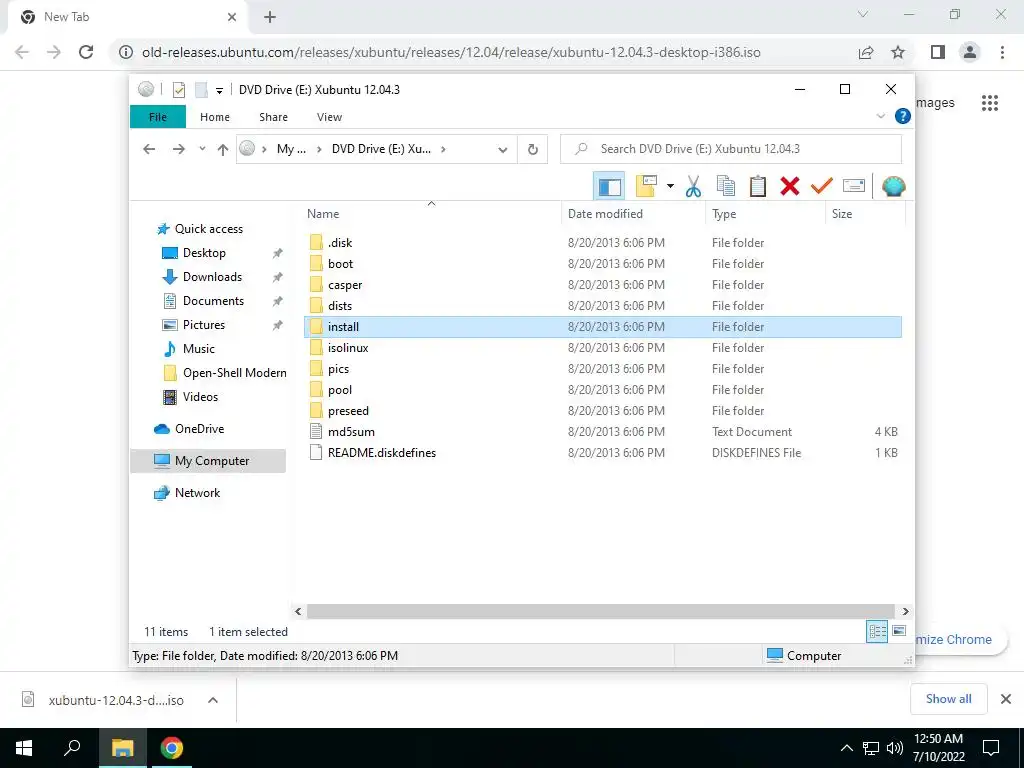Click the Search DVD Drive field
1024x768 pixels.
point(731,149)
